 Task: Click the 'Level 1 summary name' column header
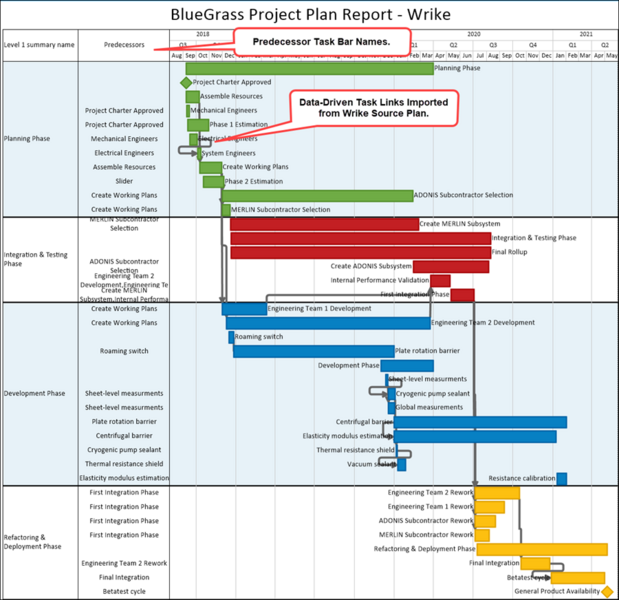tap(39, 45)
